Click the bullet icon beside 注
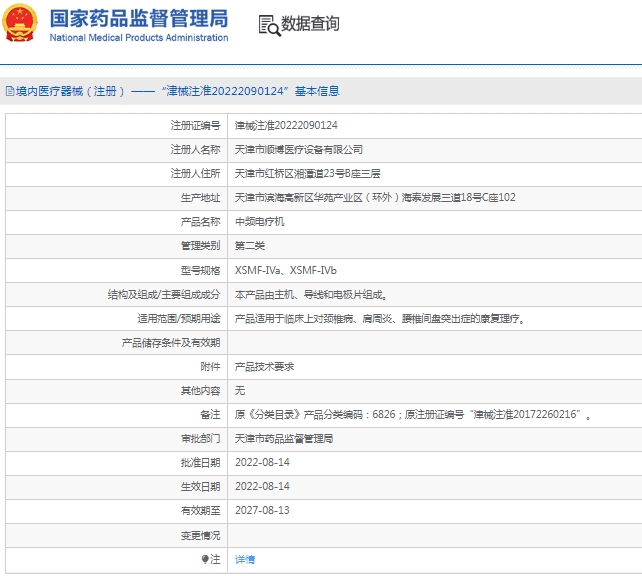The image size is (642, 576). 205,559
